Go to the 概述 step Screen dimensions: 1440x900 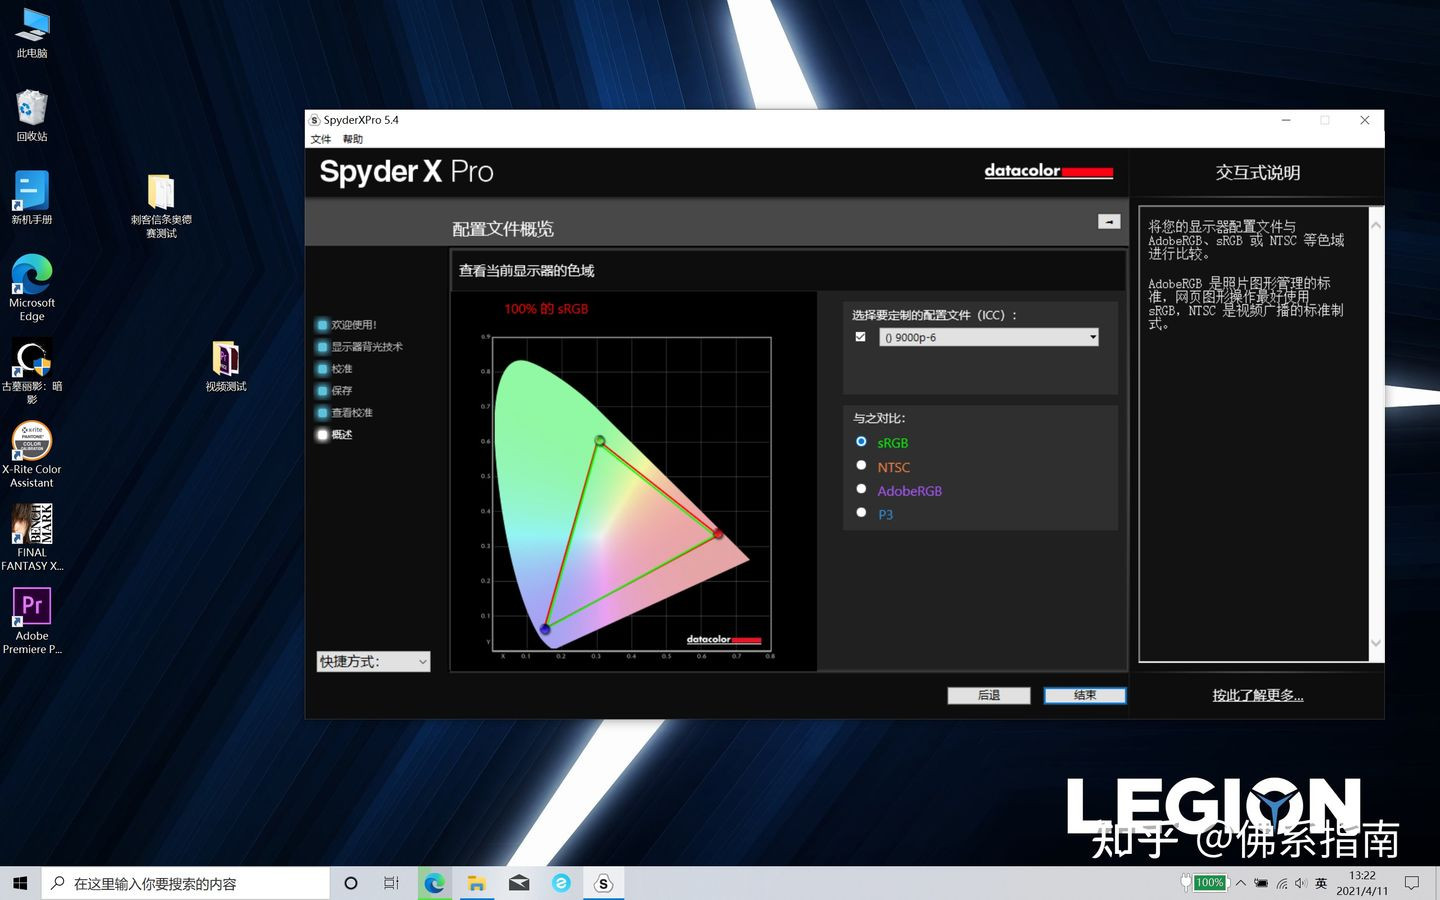point(335,435)
